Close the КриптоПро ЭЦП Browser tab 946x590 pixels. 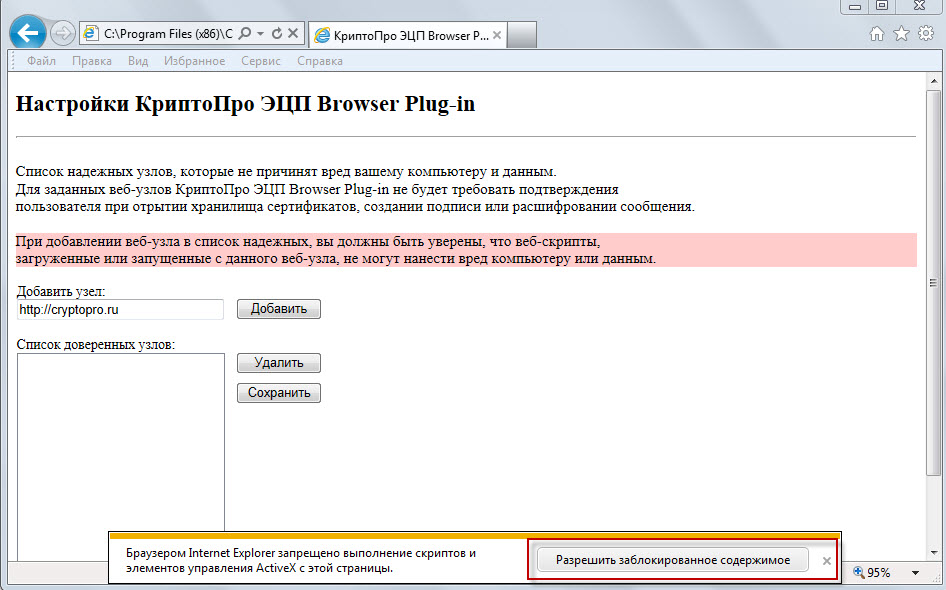[497, 35]
